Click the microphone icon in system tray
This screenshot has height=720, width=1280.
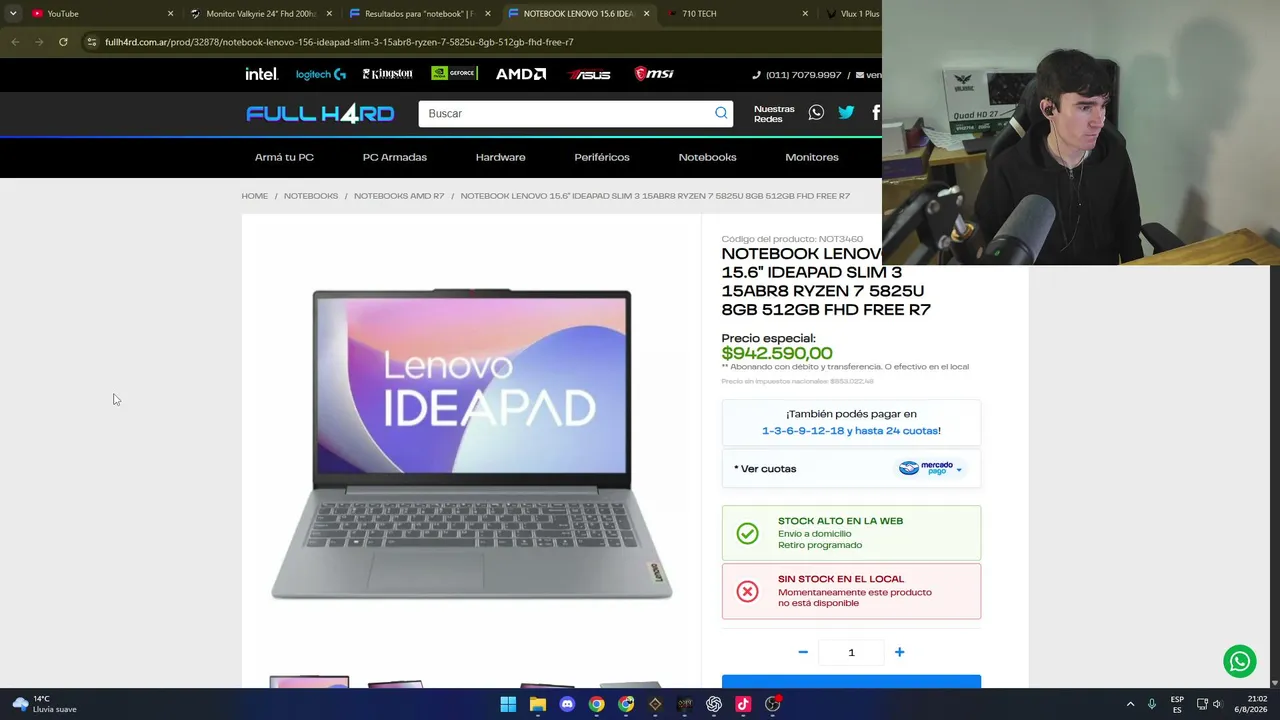tap(1152, 704)
